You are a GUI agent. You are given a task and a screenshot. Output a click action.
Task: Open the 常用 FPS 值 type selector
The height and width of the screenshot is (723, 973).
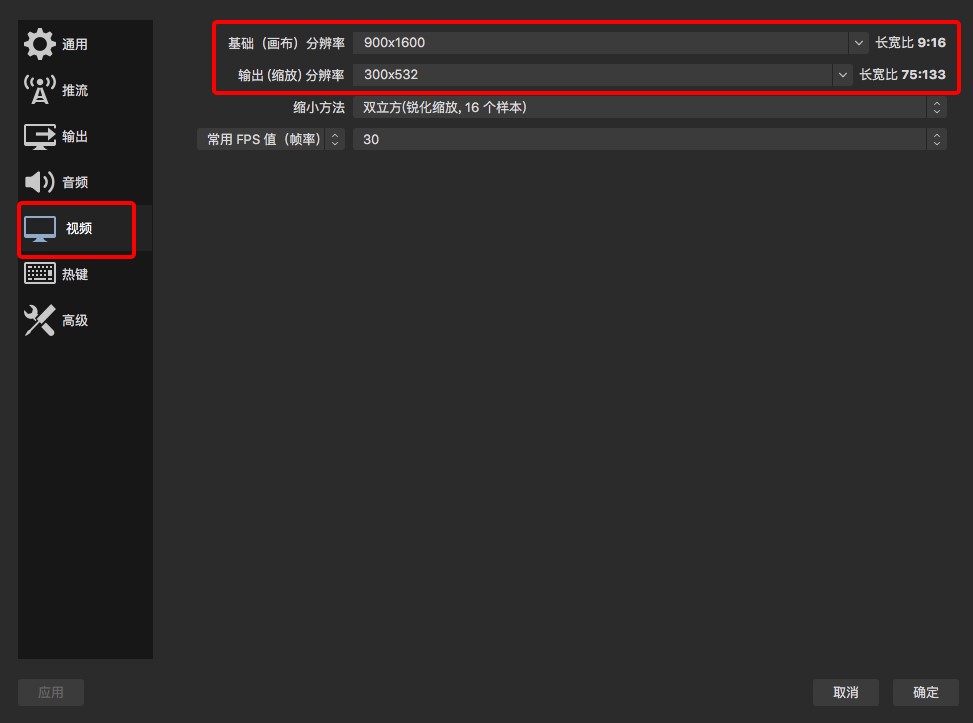271,140
